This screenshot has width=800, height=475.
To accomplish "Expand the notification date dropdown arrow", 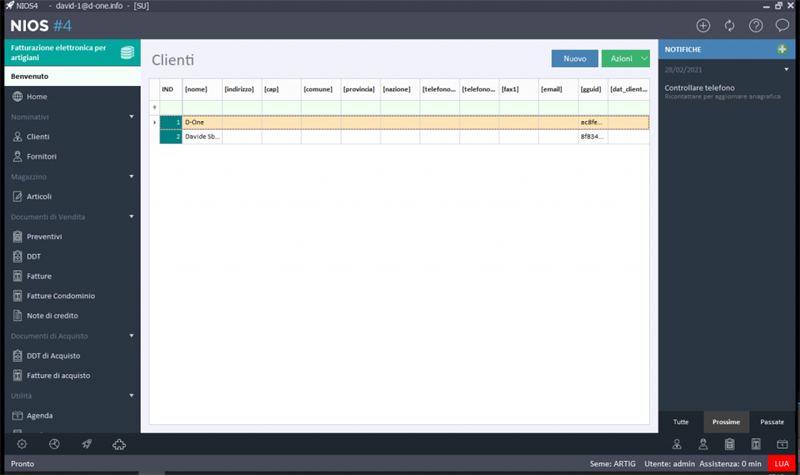I will 786,69.
